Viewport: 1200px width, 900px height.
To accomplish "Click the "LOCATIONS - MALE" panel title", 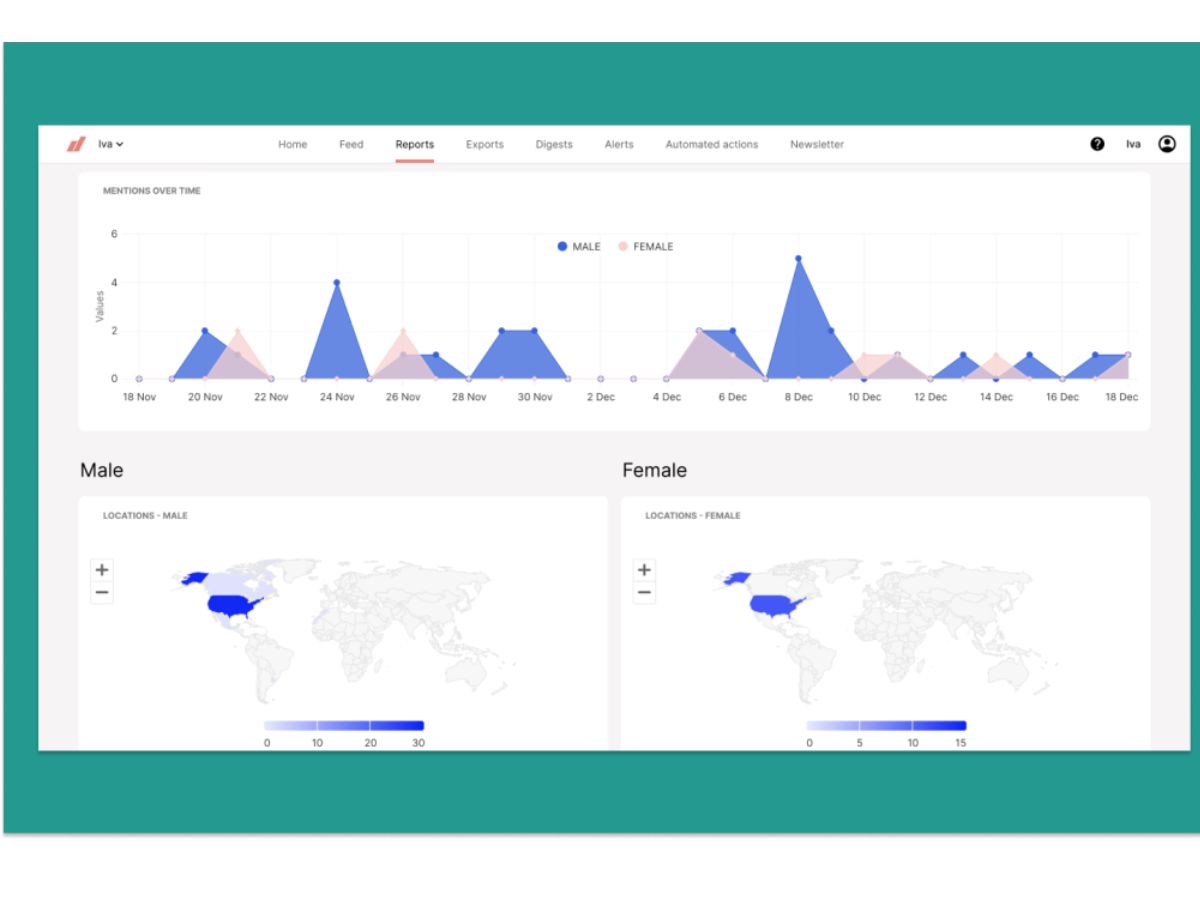I will click(x=145, y=516).
